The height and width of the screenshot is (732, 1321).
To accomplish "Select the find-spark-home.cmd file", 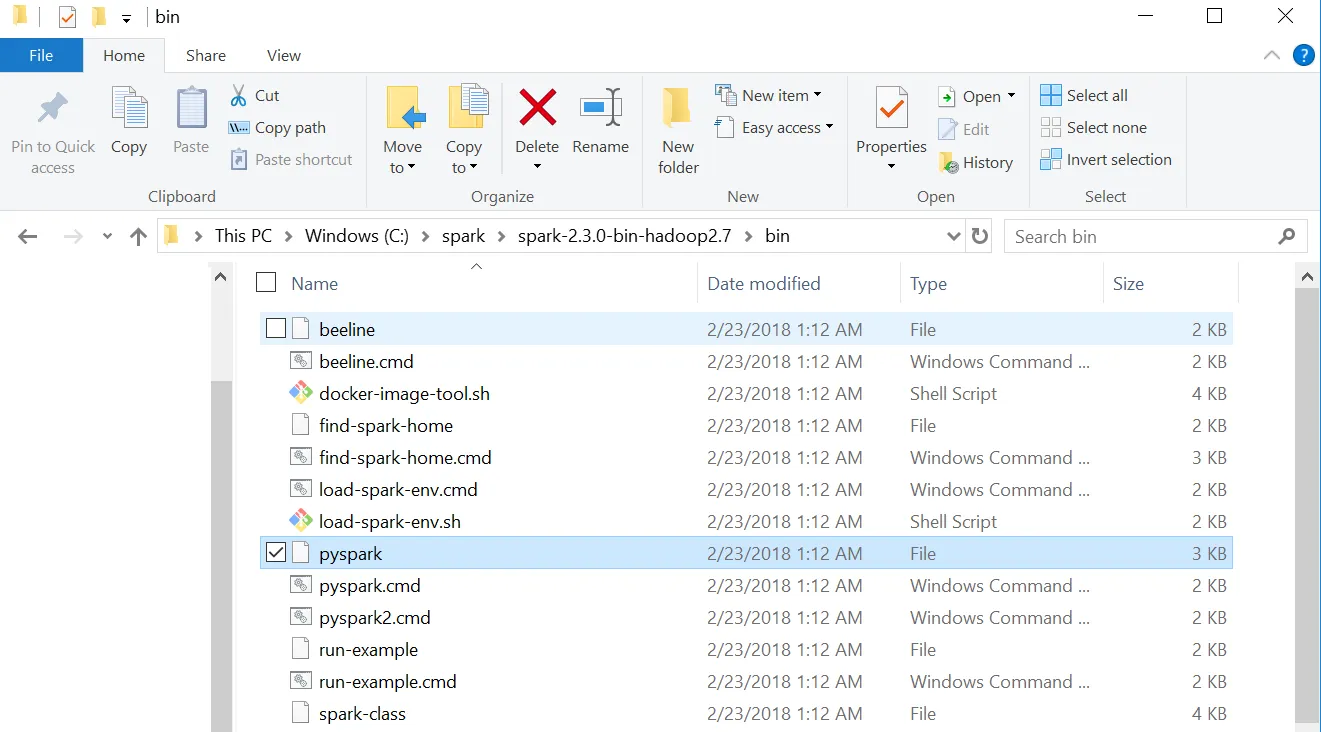I will coord(746,458).
